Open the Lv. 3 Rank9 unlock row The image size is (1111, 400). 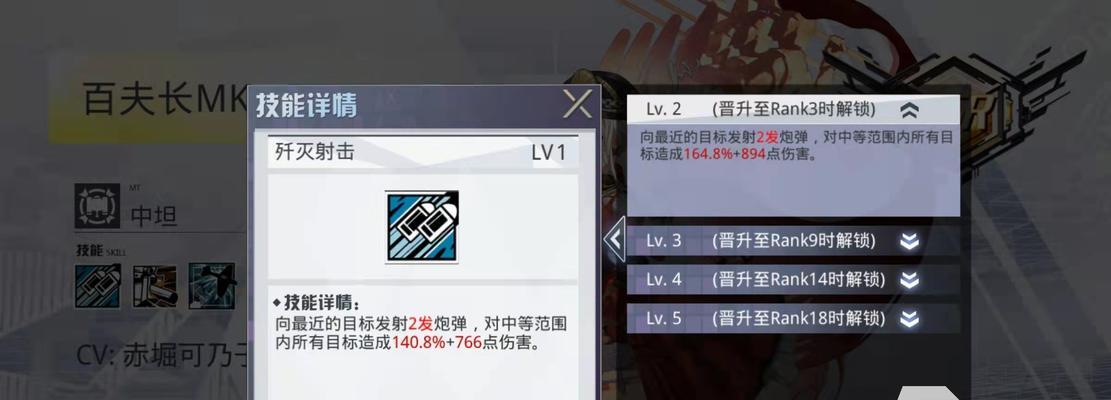(793, 241)
